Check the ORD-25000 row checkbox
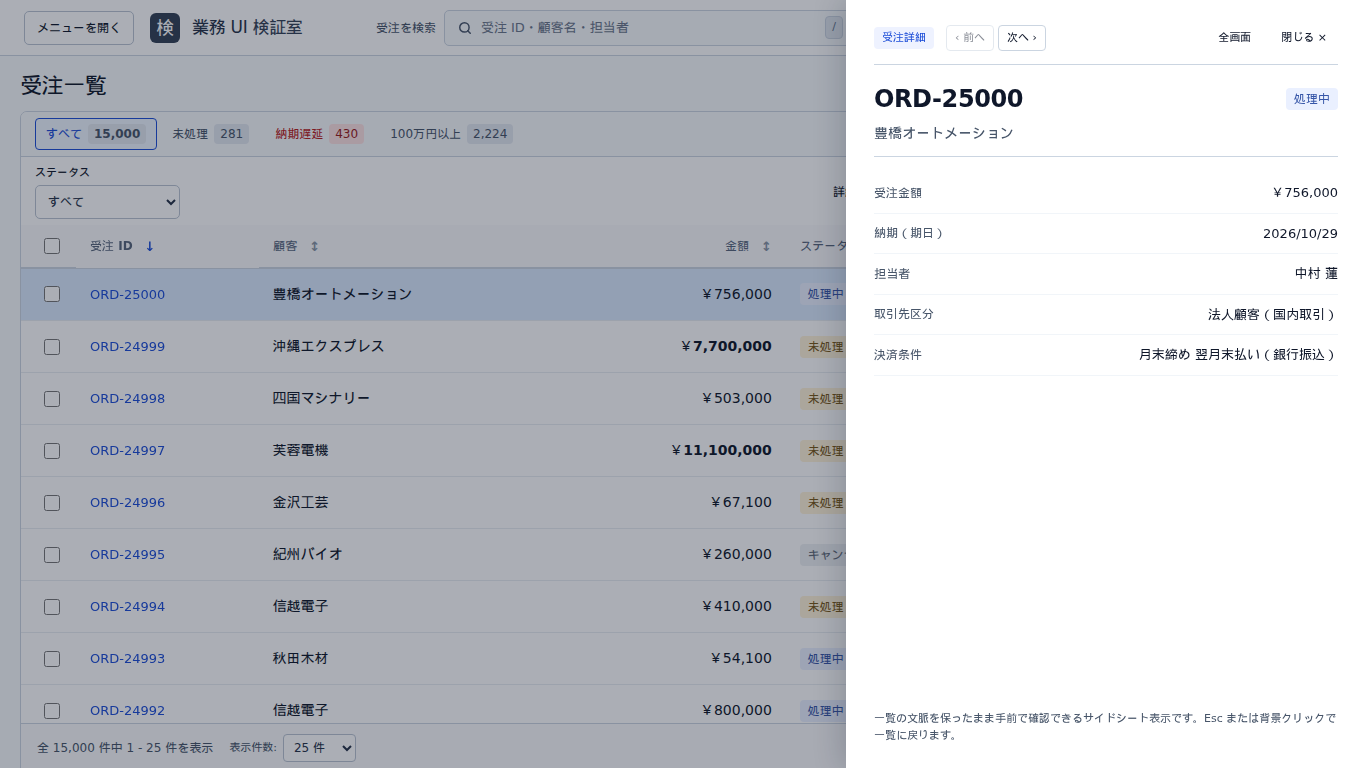The height and width of the screenshot is (768, 1366). (52, 294)
